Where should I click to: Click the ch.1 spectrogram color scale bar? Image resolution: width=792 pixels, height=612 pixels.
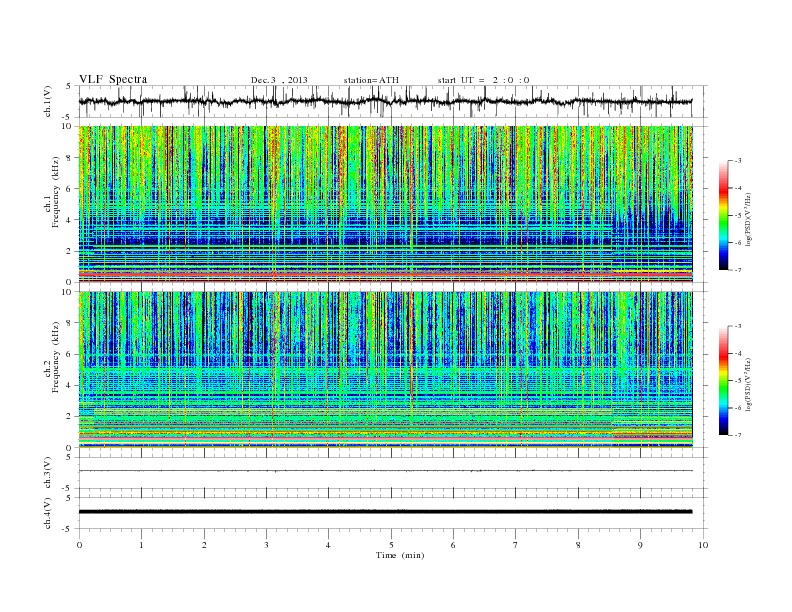pyautogui.click(x=723, y=216)
